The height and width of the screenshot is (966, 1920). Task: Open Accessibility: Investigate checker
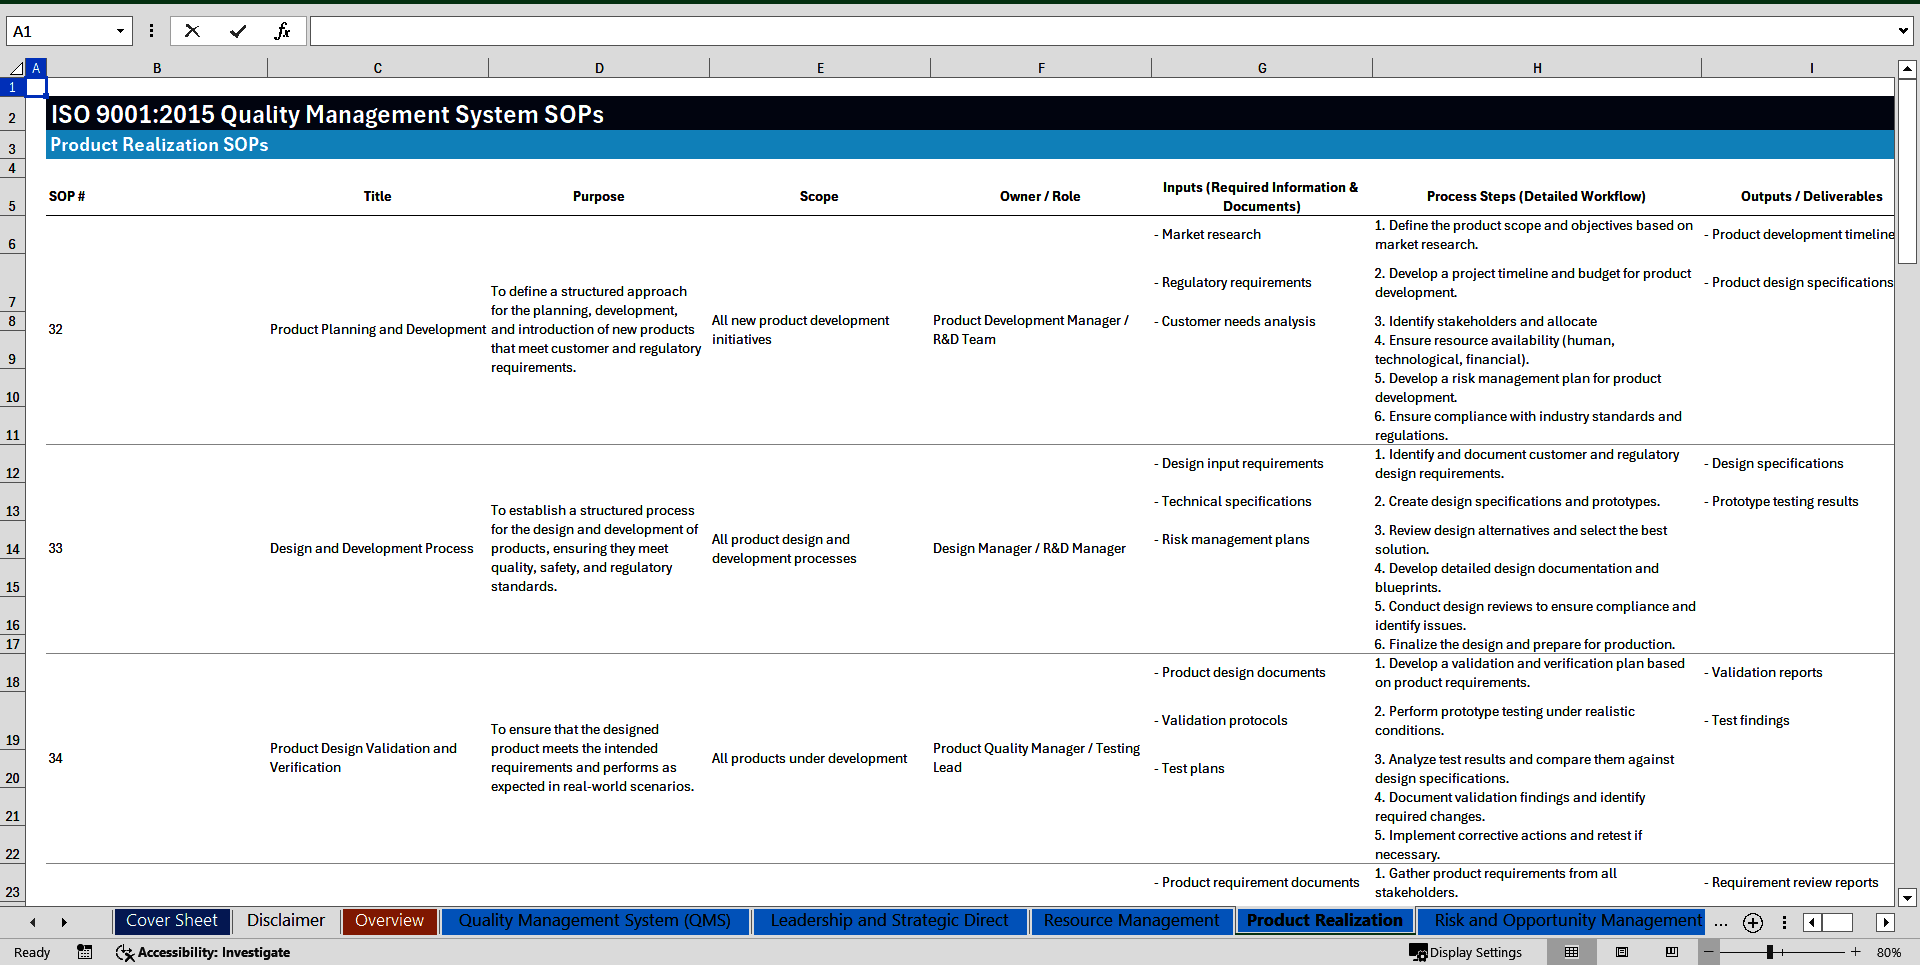(x=203, y=952)
